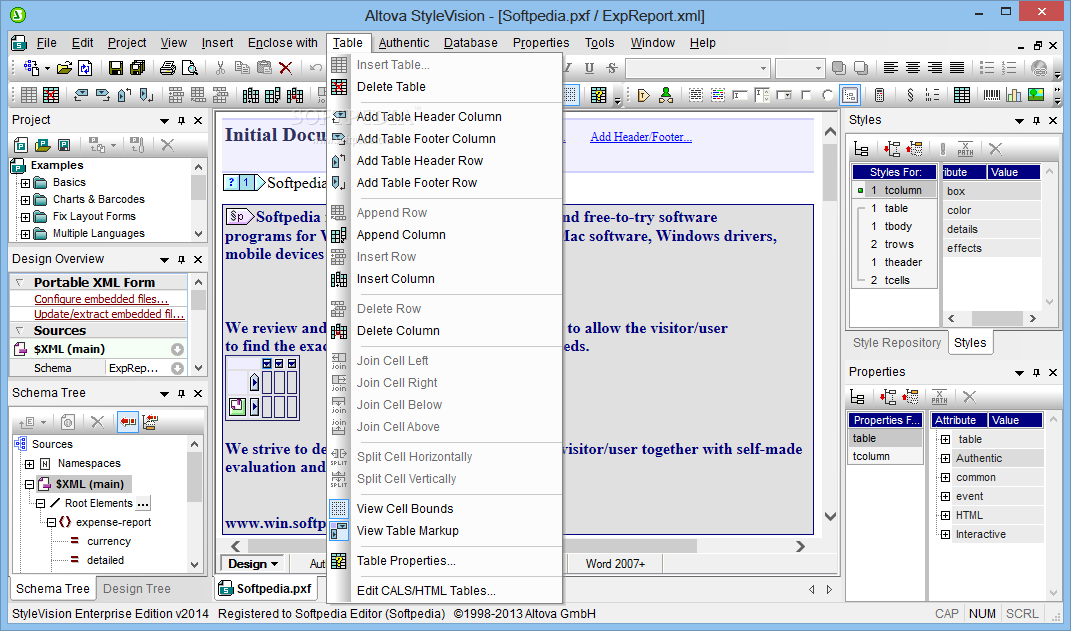Pin the Styles panel
Image resolution: width=1071 pixels, height=631 pixels.
(x=1036, y=120)
